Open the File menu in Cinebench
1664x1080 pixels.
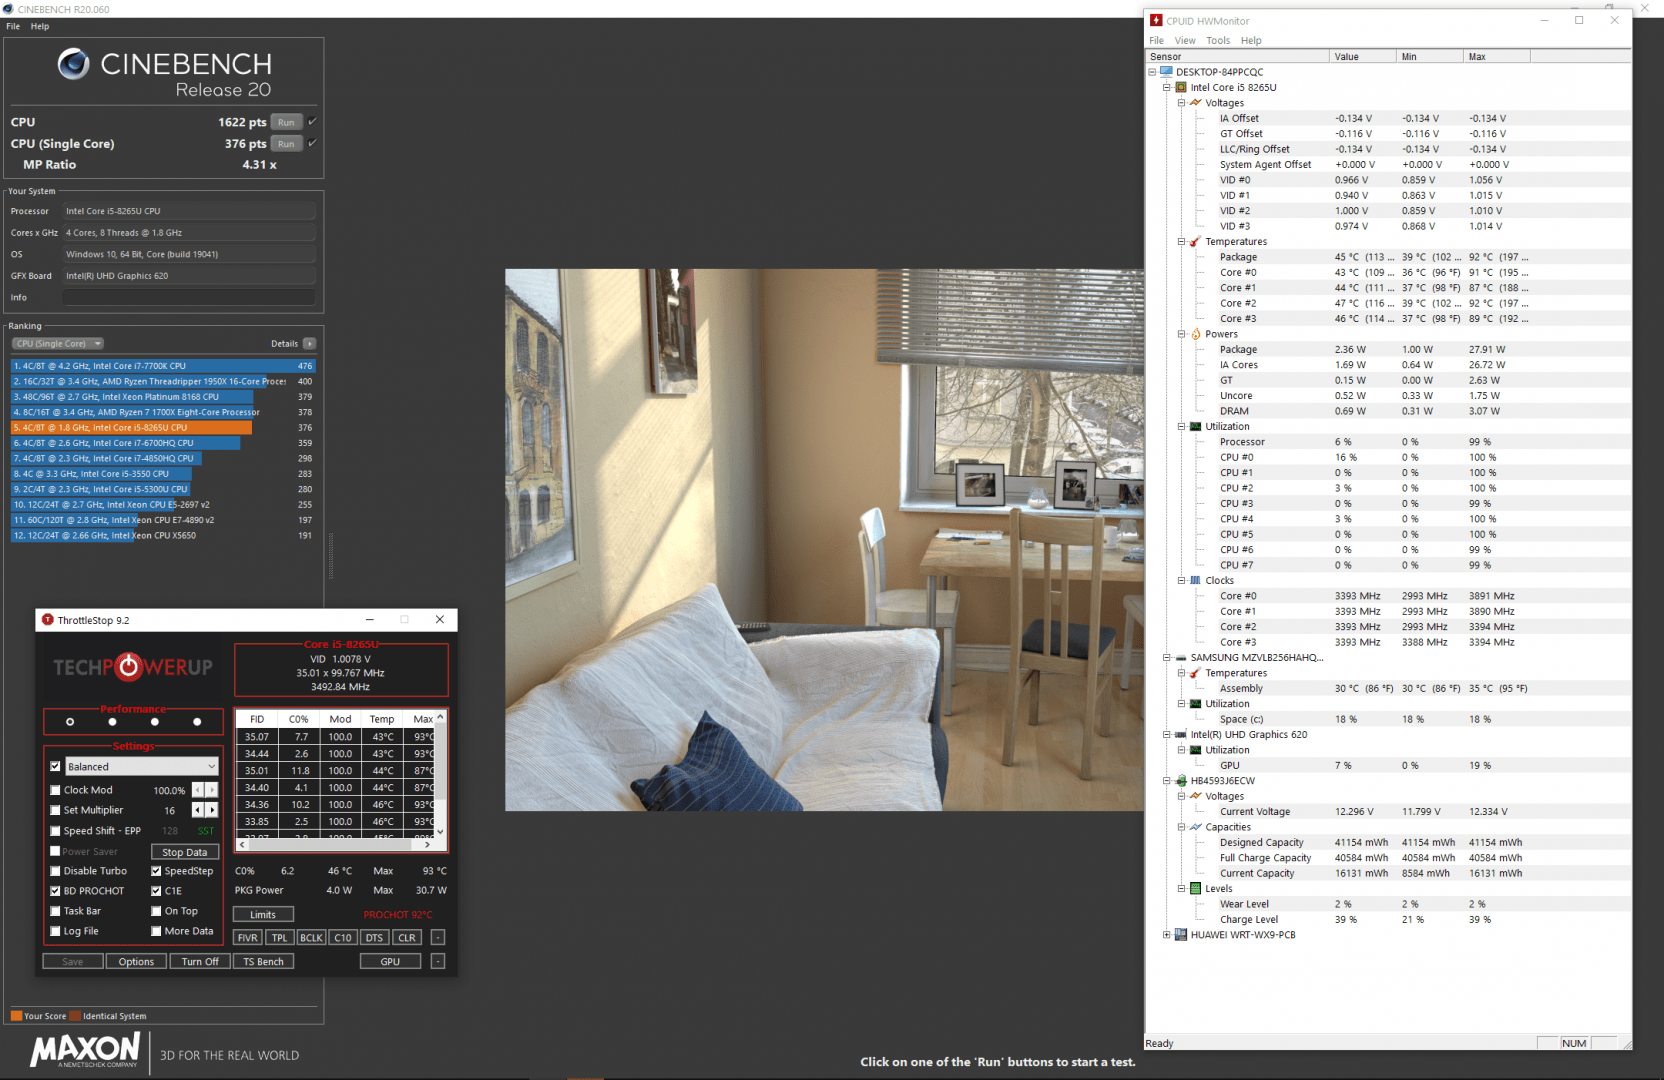(x=13, y=26)
